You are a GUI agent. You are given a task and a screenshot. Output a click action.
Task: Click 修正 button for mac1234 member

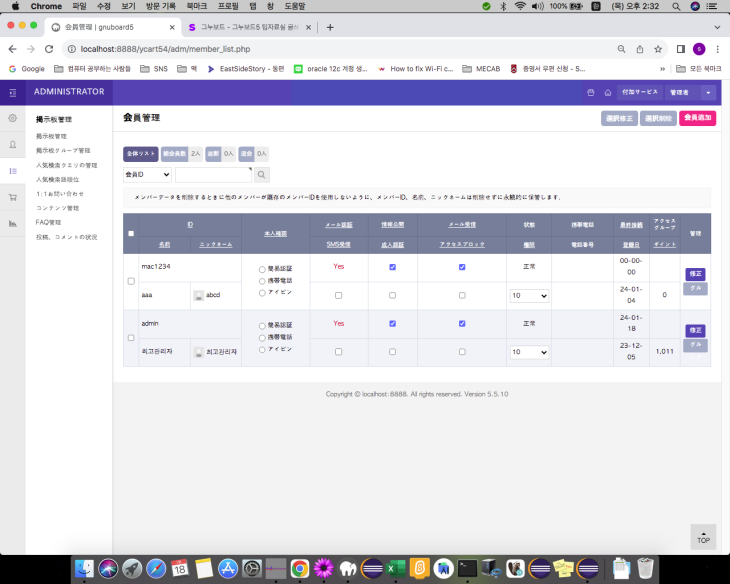[695, 274]
